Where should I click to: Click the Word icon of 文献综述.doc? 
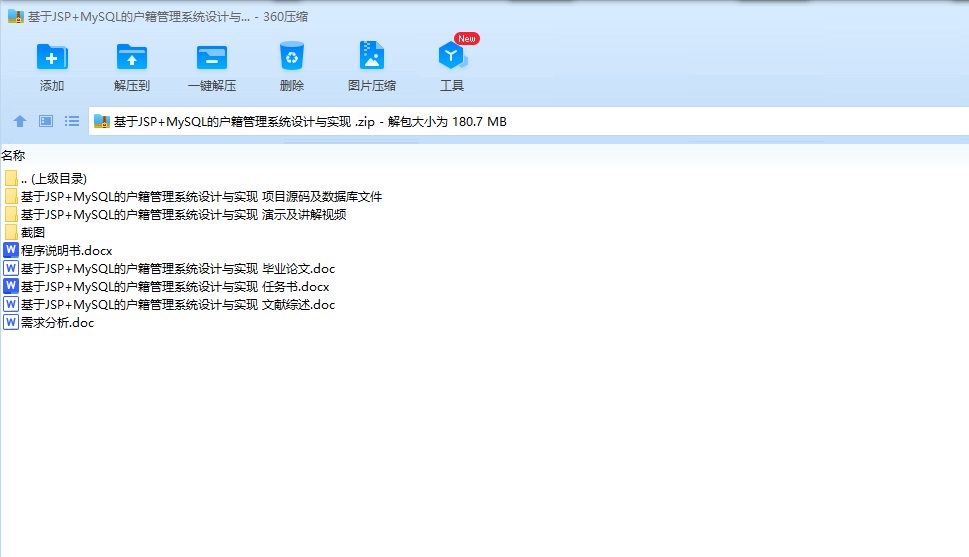pyautogui.click(x=11, y=304)
